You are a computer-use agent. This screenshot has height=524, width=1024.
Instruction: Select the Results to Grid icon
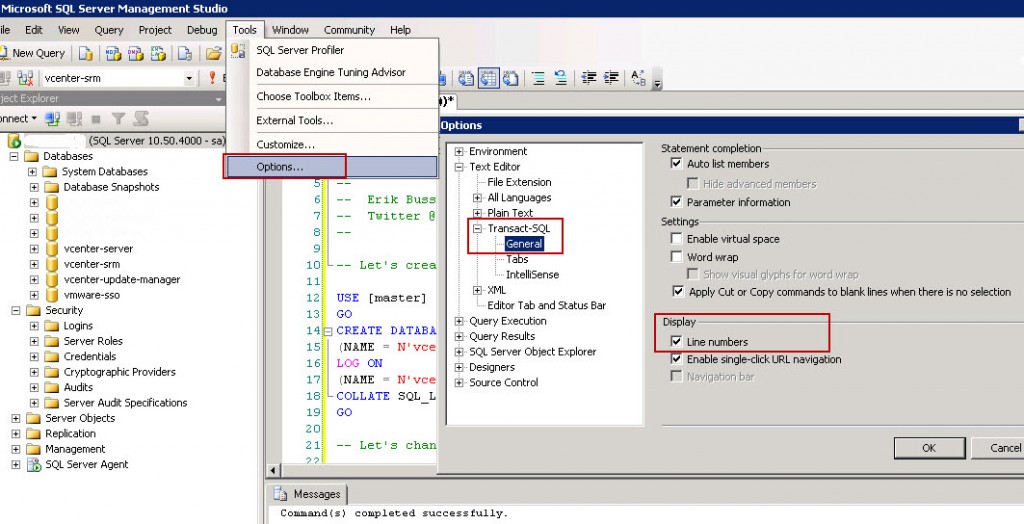click(x=488, y=78)
